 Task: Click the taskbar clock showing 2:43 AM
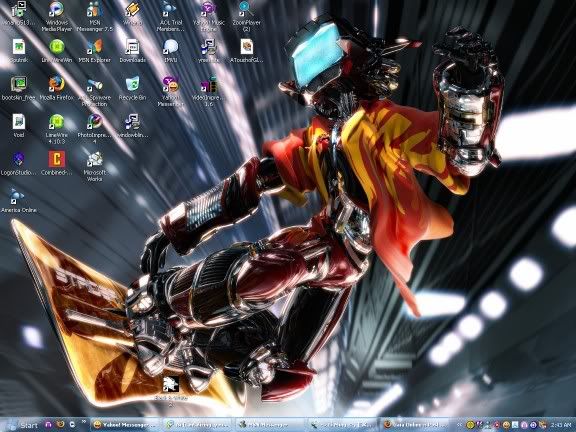click(x=561, y=425)
